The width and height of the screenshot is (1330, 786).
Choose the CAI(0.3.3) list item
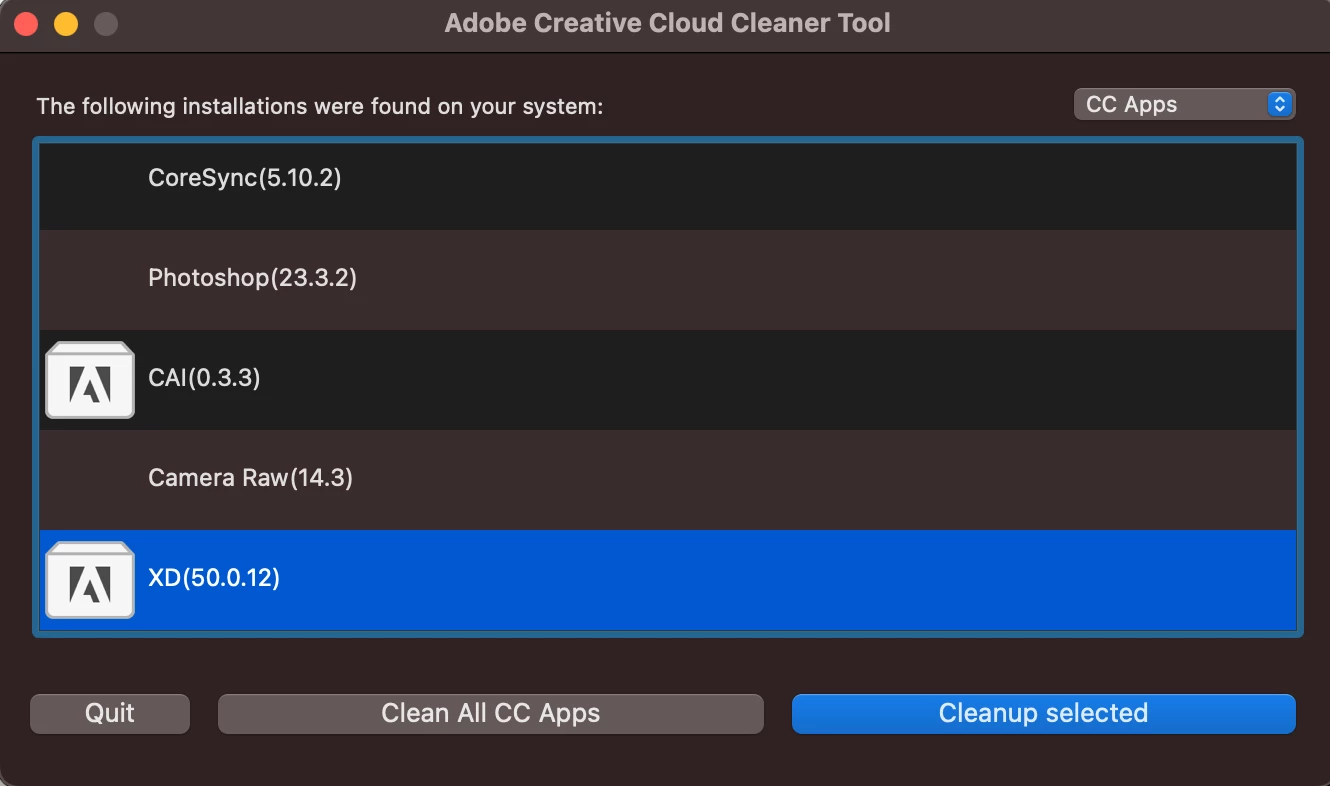(668, 380)
